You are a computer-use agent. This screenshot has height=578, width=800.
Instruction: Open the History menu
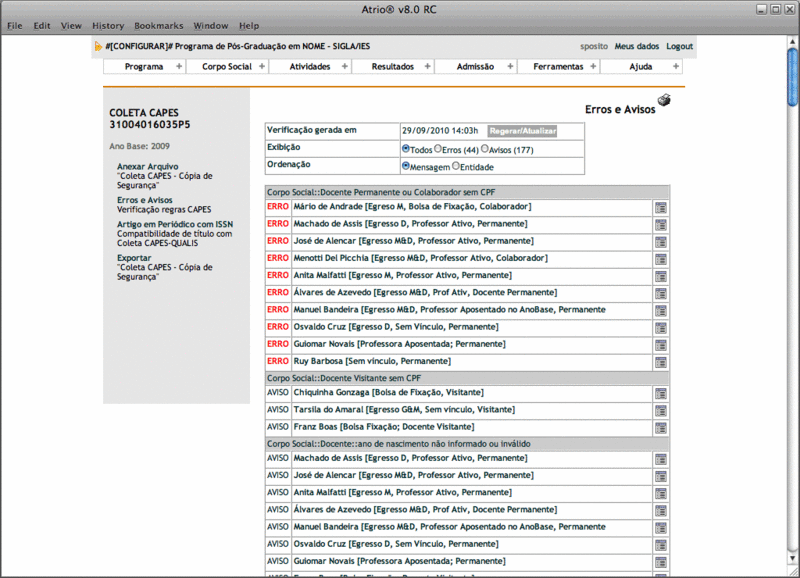point(108,25)
